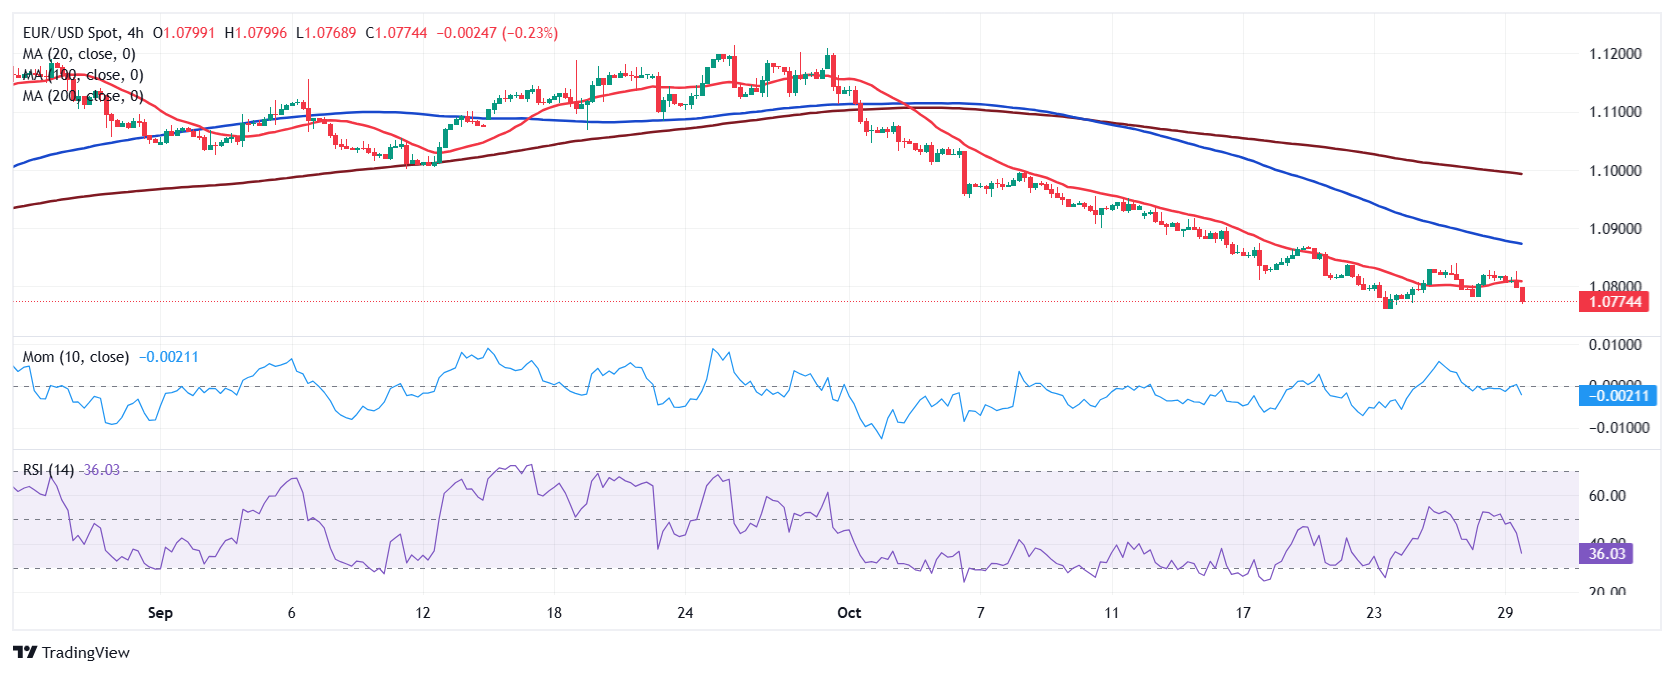Click the change value −0.00247 (−0.23%) in header
This screenshot has width=1674, height=674.
[x=497, y=33]
